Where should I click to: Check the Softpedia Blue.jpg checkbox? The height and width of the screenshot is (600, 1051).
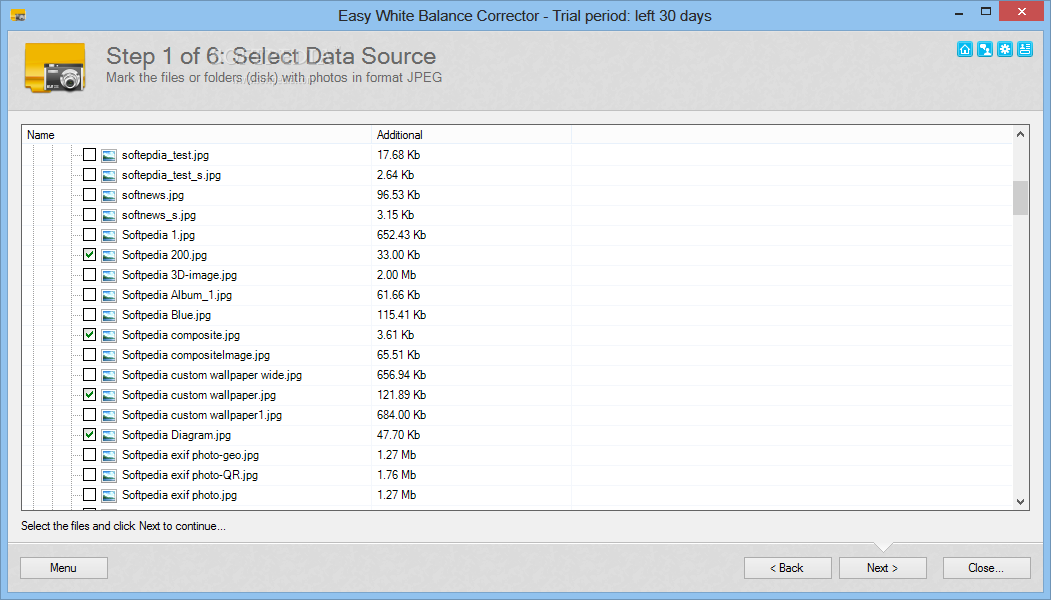click(89, 314)
